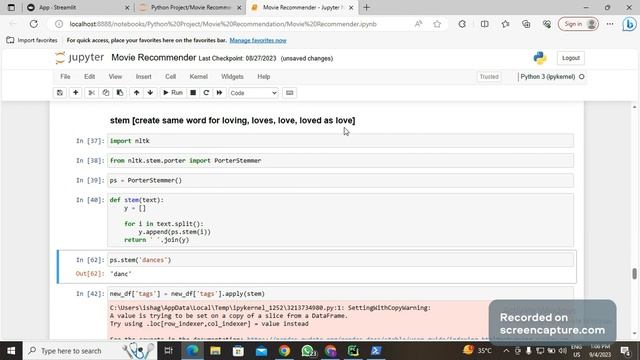Viewport: 640px width, 360px height.
Task: Click the taskbar search box
Action: pos(90,351)
